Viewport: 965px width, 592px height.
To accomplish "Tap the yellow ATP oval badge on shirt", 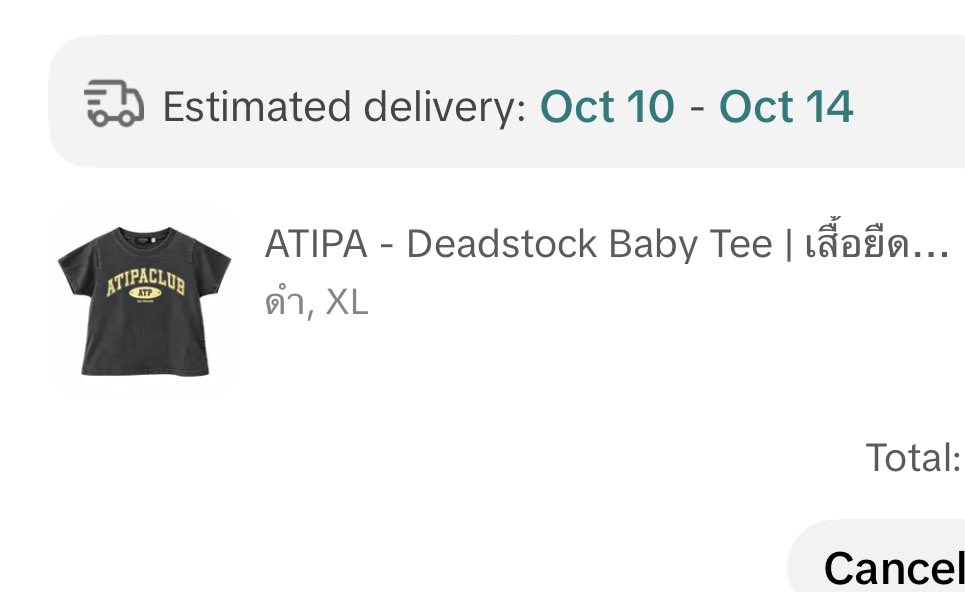I will pos(145,293).
